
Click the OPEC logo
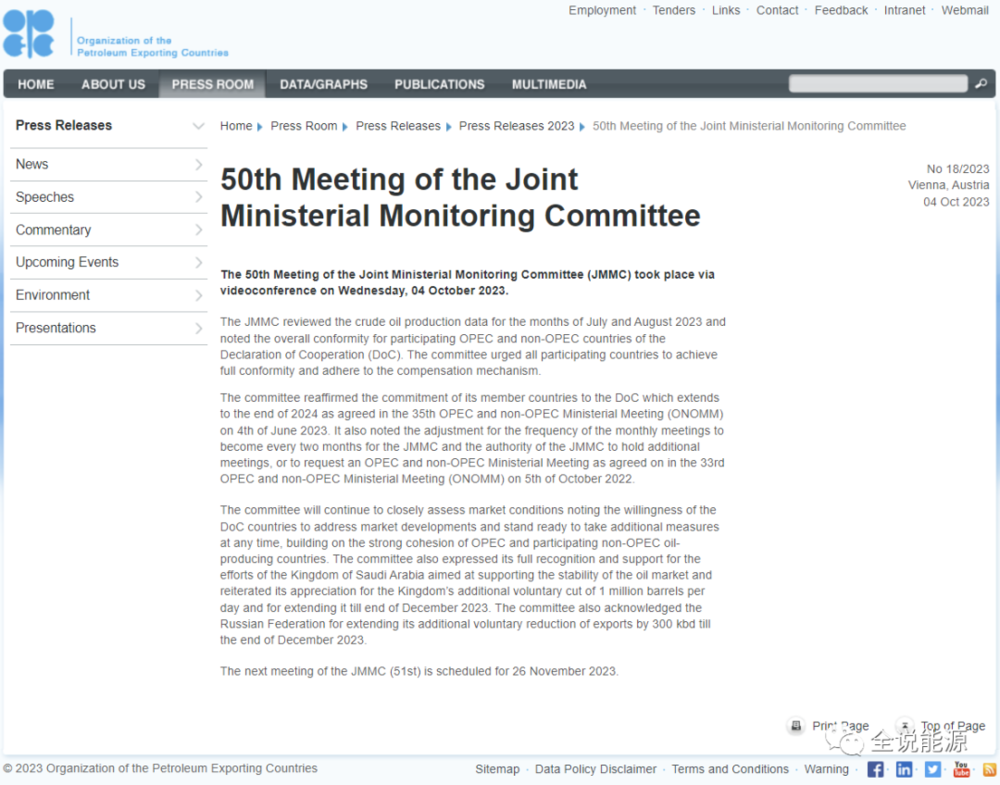[28, 35]
